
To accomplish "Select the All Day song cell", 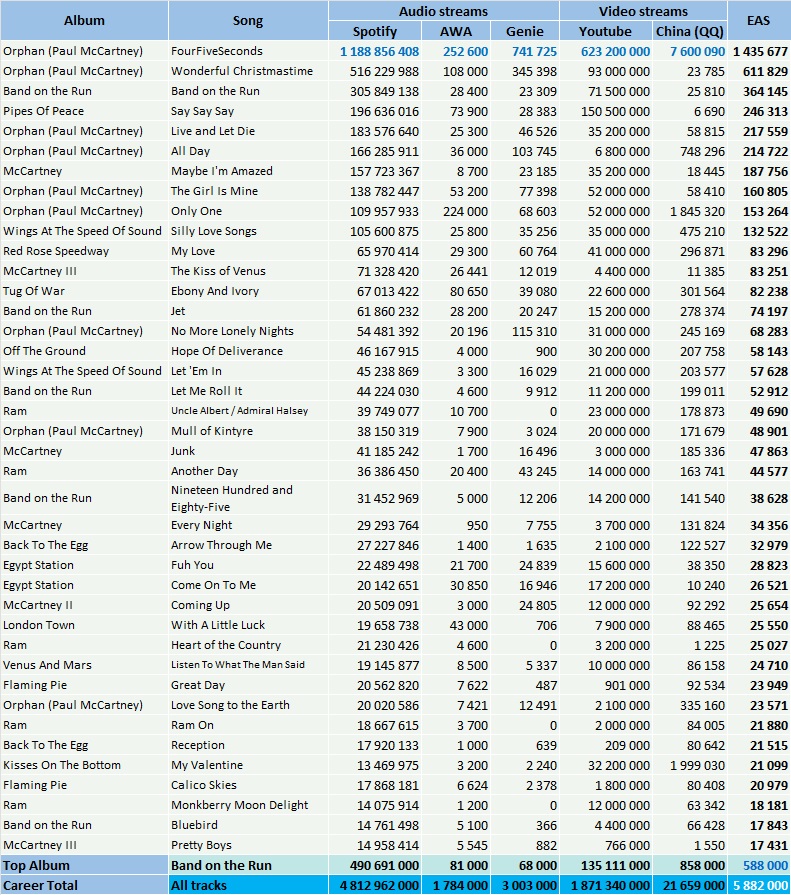I will 248,151.
